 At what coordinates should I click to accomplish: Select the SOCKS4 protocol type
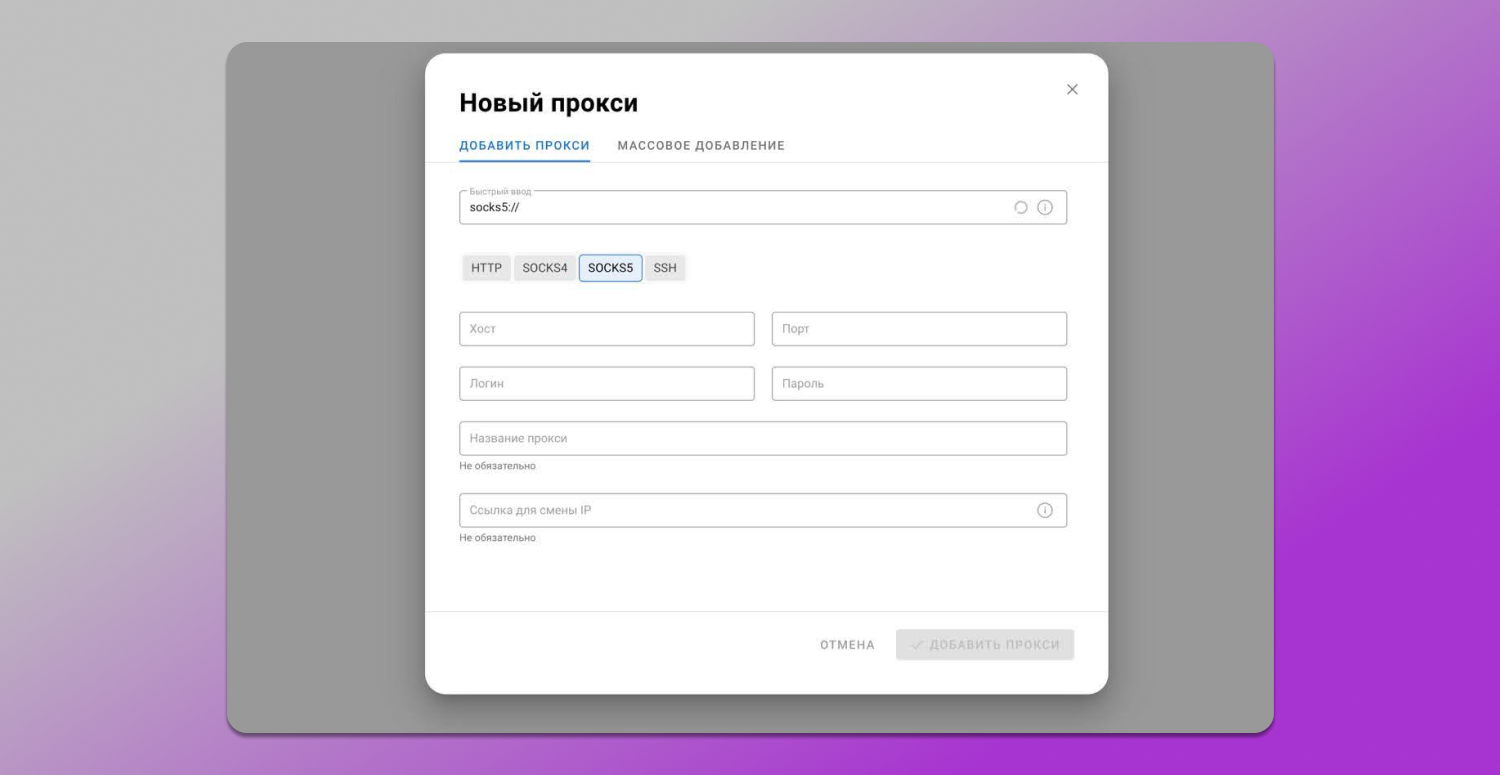(544, 268)
